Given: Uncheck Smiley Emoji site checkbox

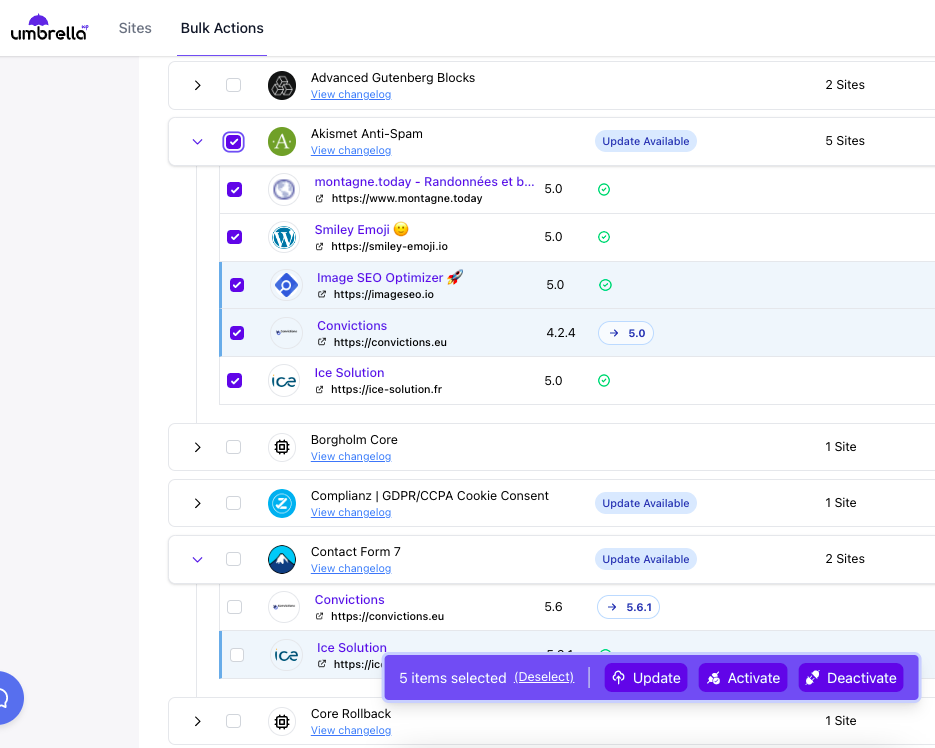Looking at the screenshot, I should tap(234, 237).
